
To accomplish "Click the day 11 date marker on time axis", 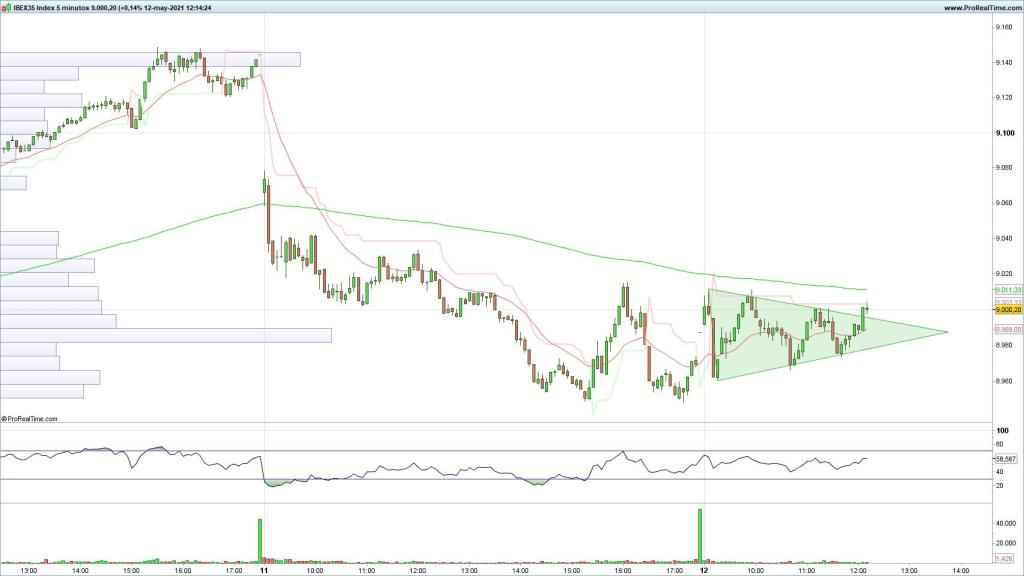I will [x=264, y=570].
